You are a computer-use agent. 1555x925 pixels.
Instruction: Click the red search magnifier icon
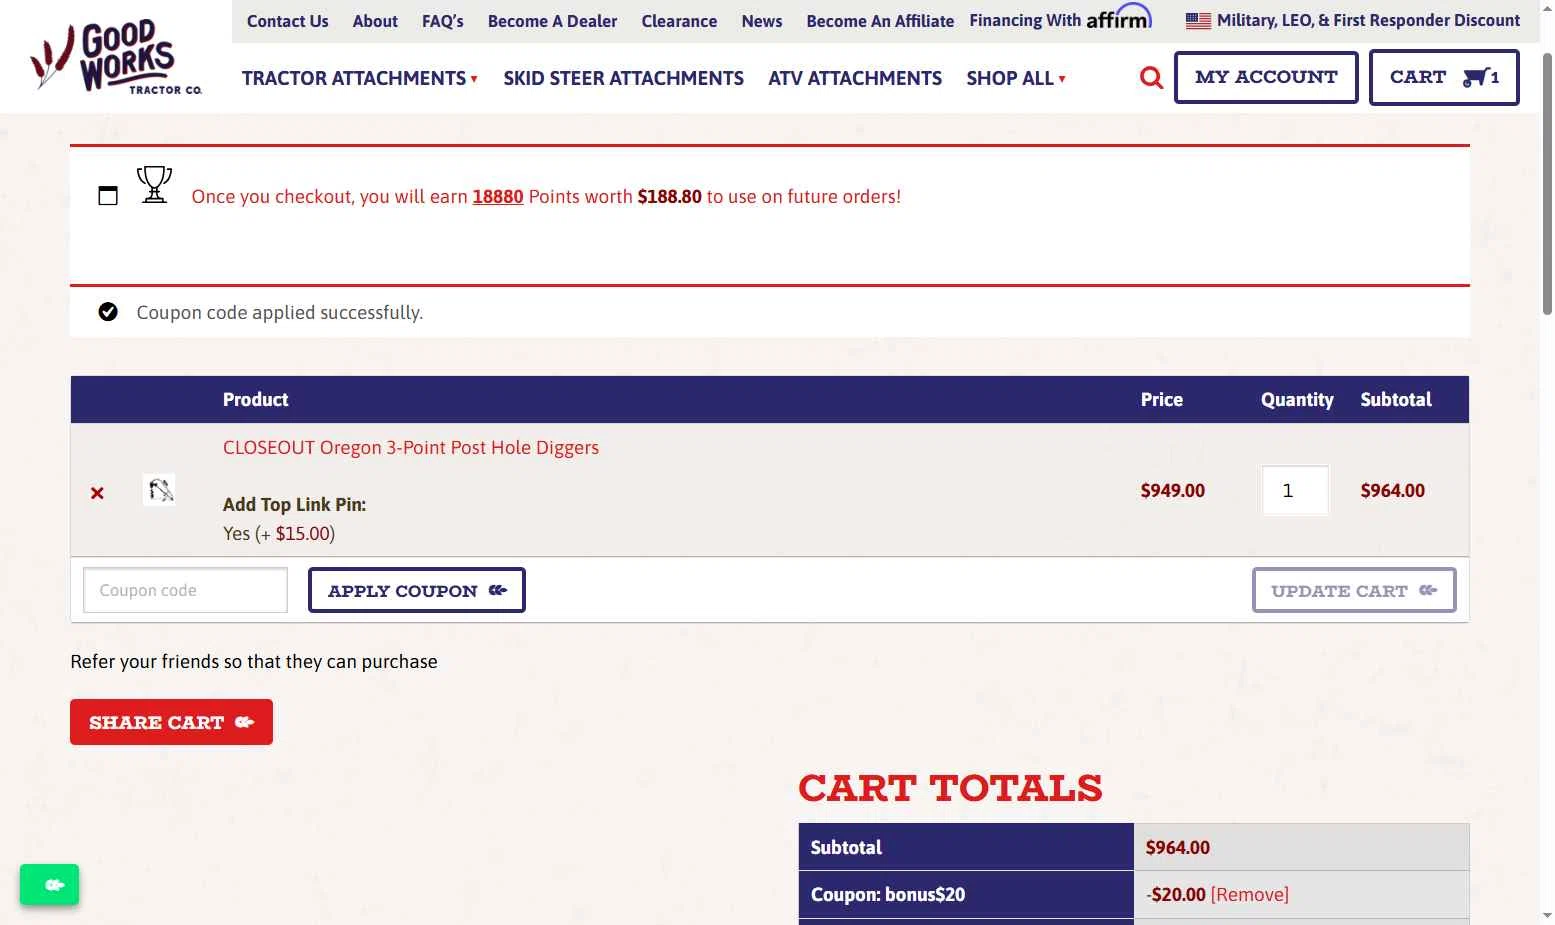click(x=1151, y=77)
